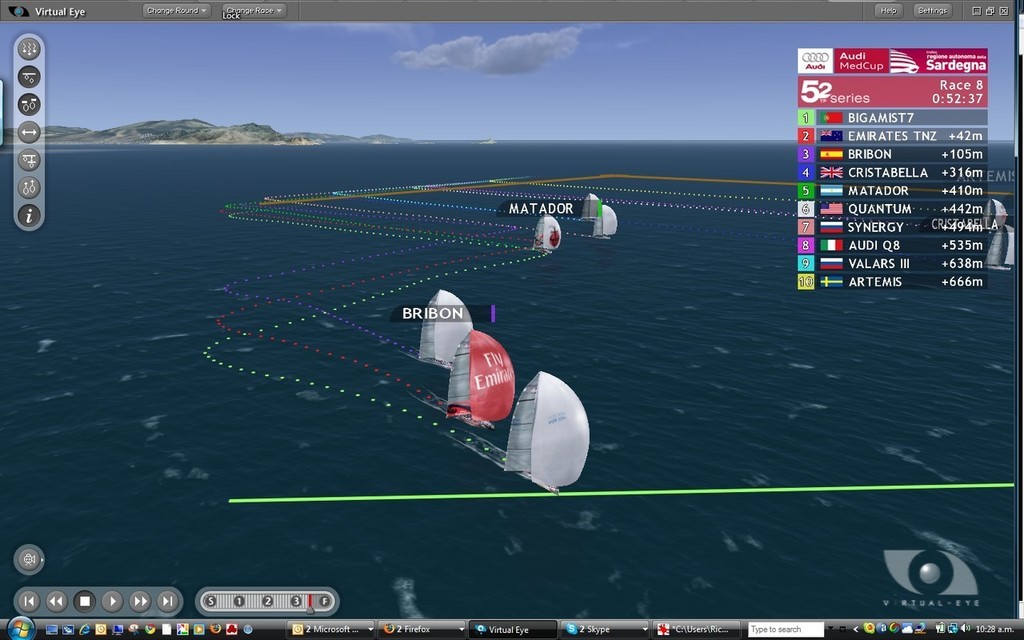Click the red Fly Emirates spinnaker boat

(483, 377)
